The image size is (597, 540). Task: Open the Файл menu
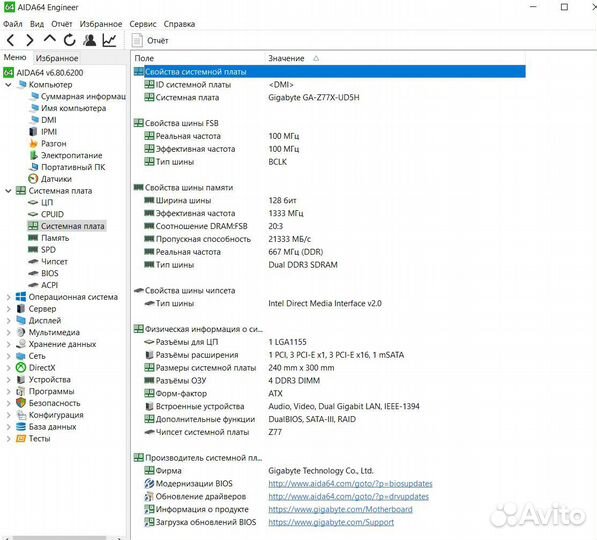click(13, 24)
